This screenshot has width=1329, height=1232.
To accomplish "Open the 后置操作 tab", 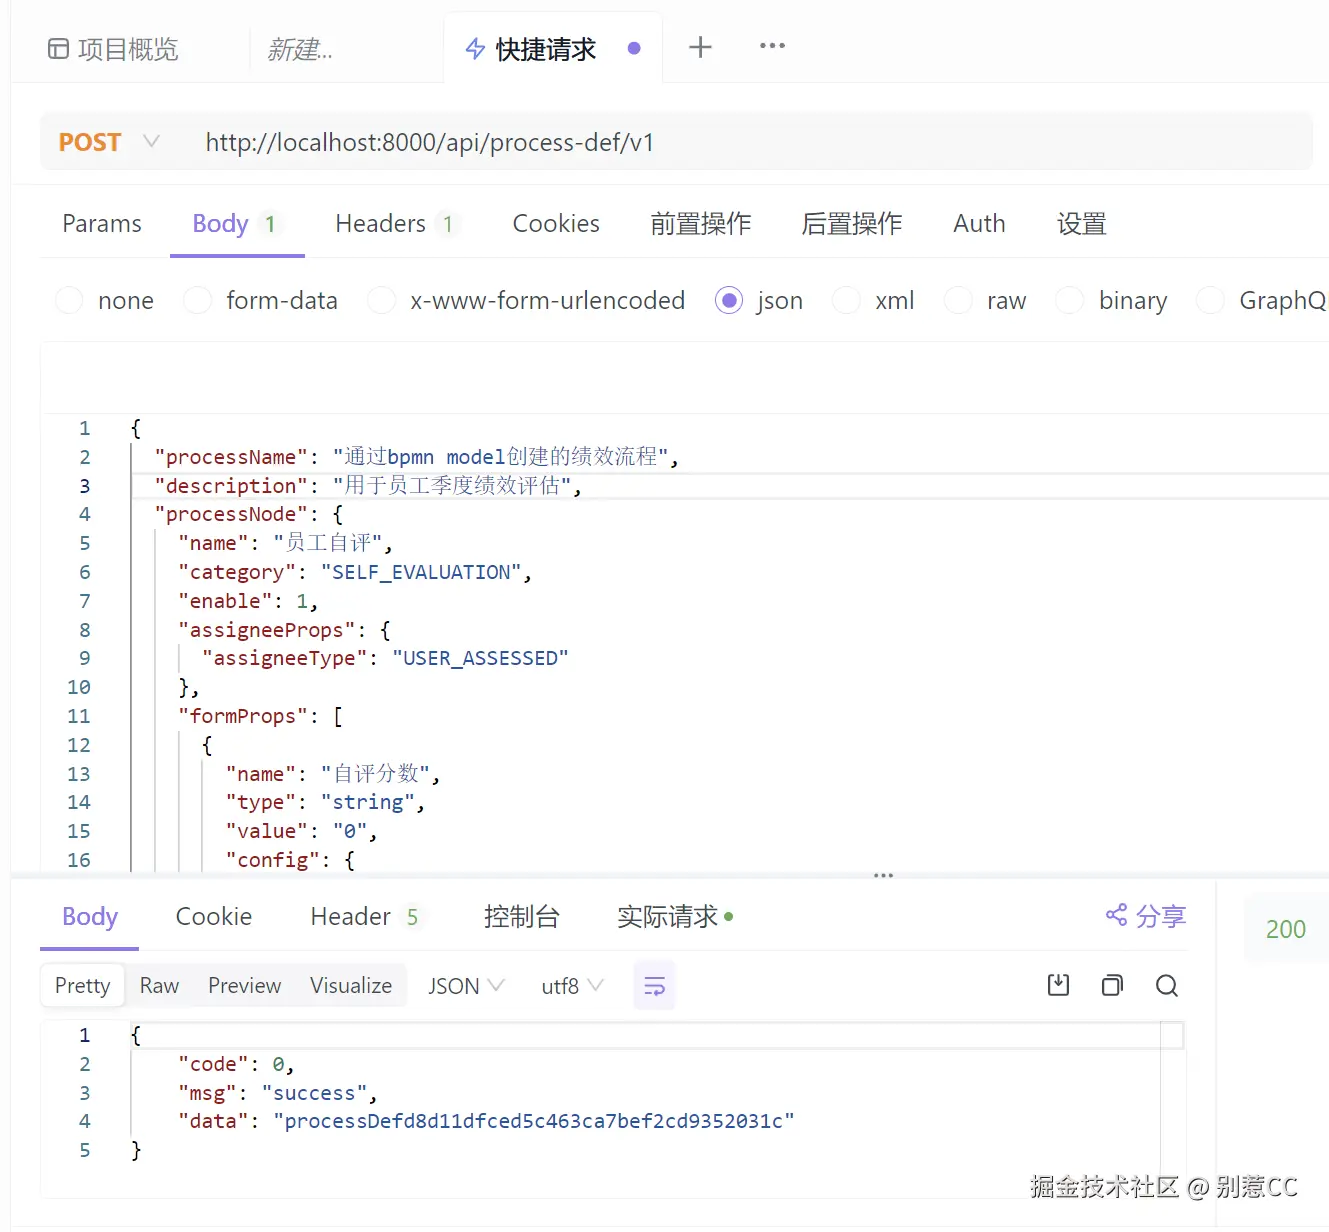I will [x=852, y=223].
